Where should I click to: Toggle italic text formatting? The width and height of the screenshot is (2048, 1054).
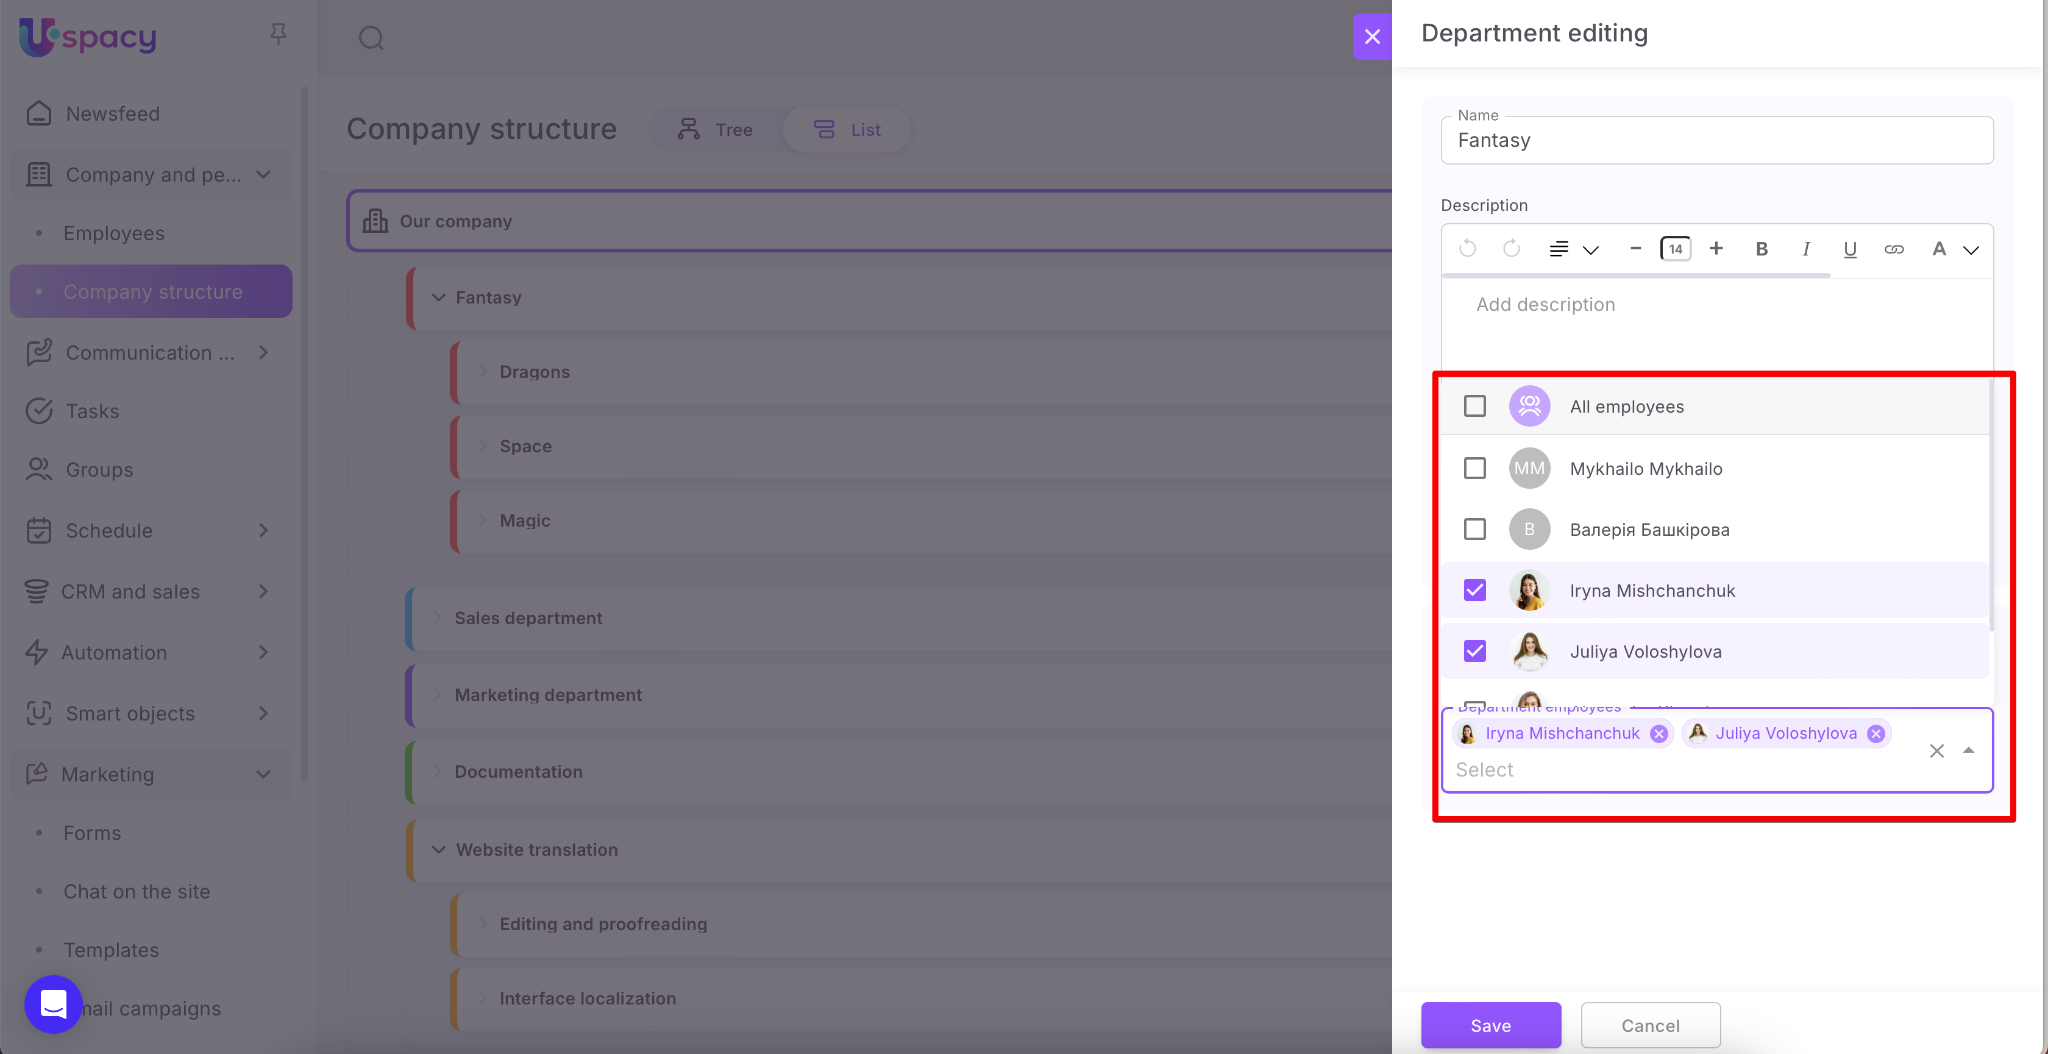1806,249
